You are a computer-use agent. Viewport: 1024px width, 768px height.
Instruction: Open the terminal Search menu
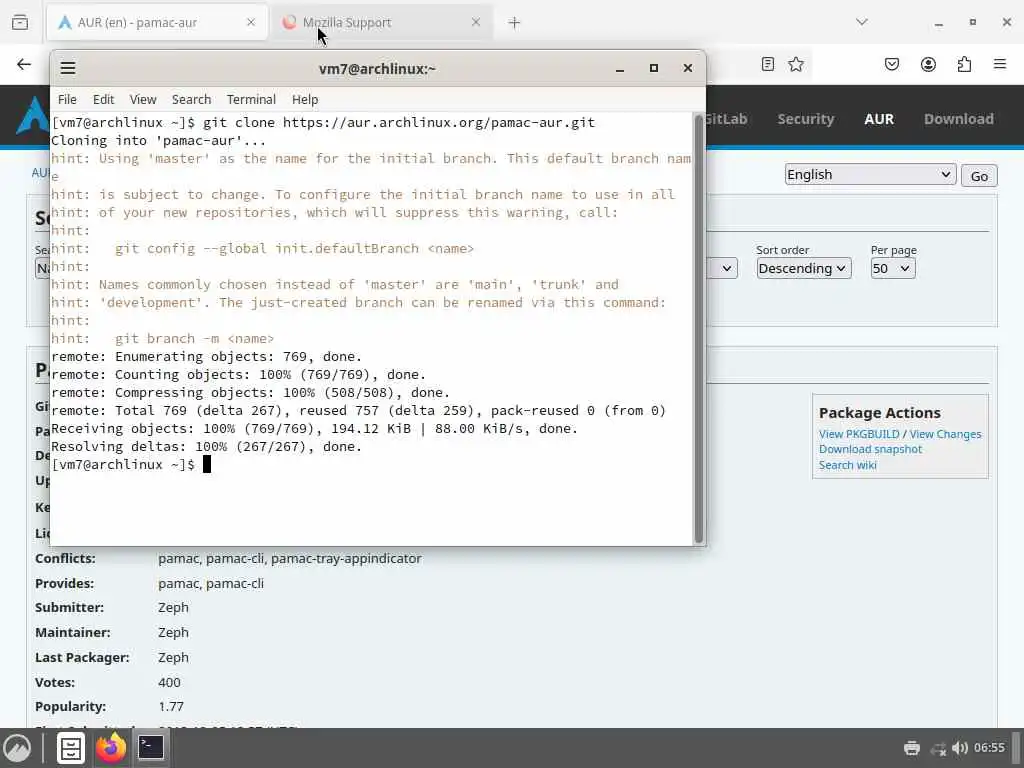coord(191,99)
